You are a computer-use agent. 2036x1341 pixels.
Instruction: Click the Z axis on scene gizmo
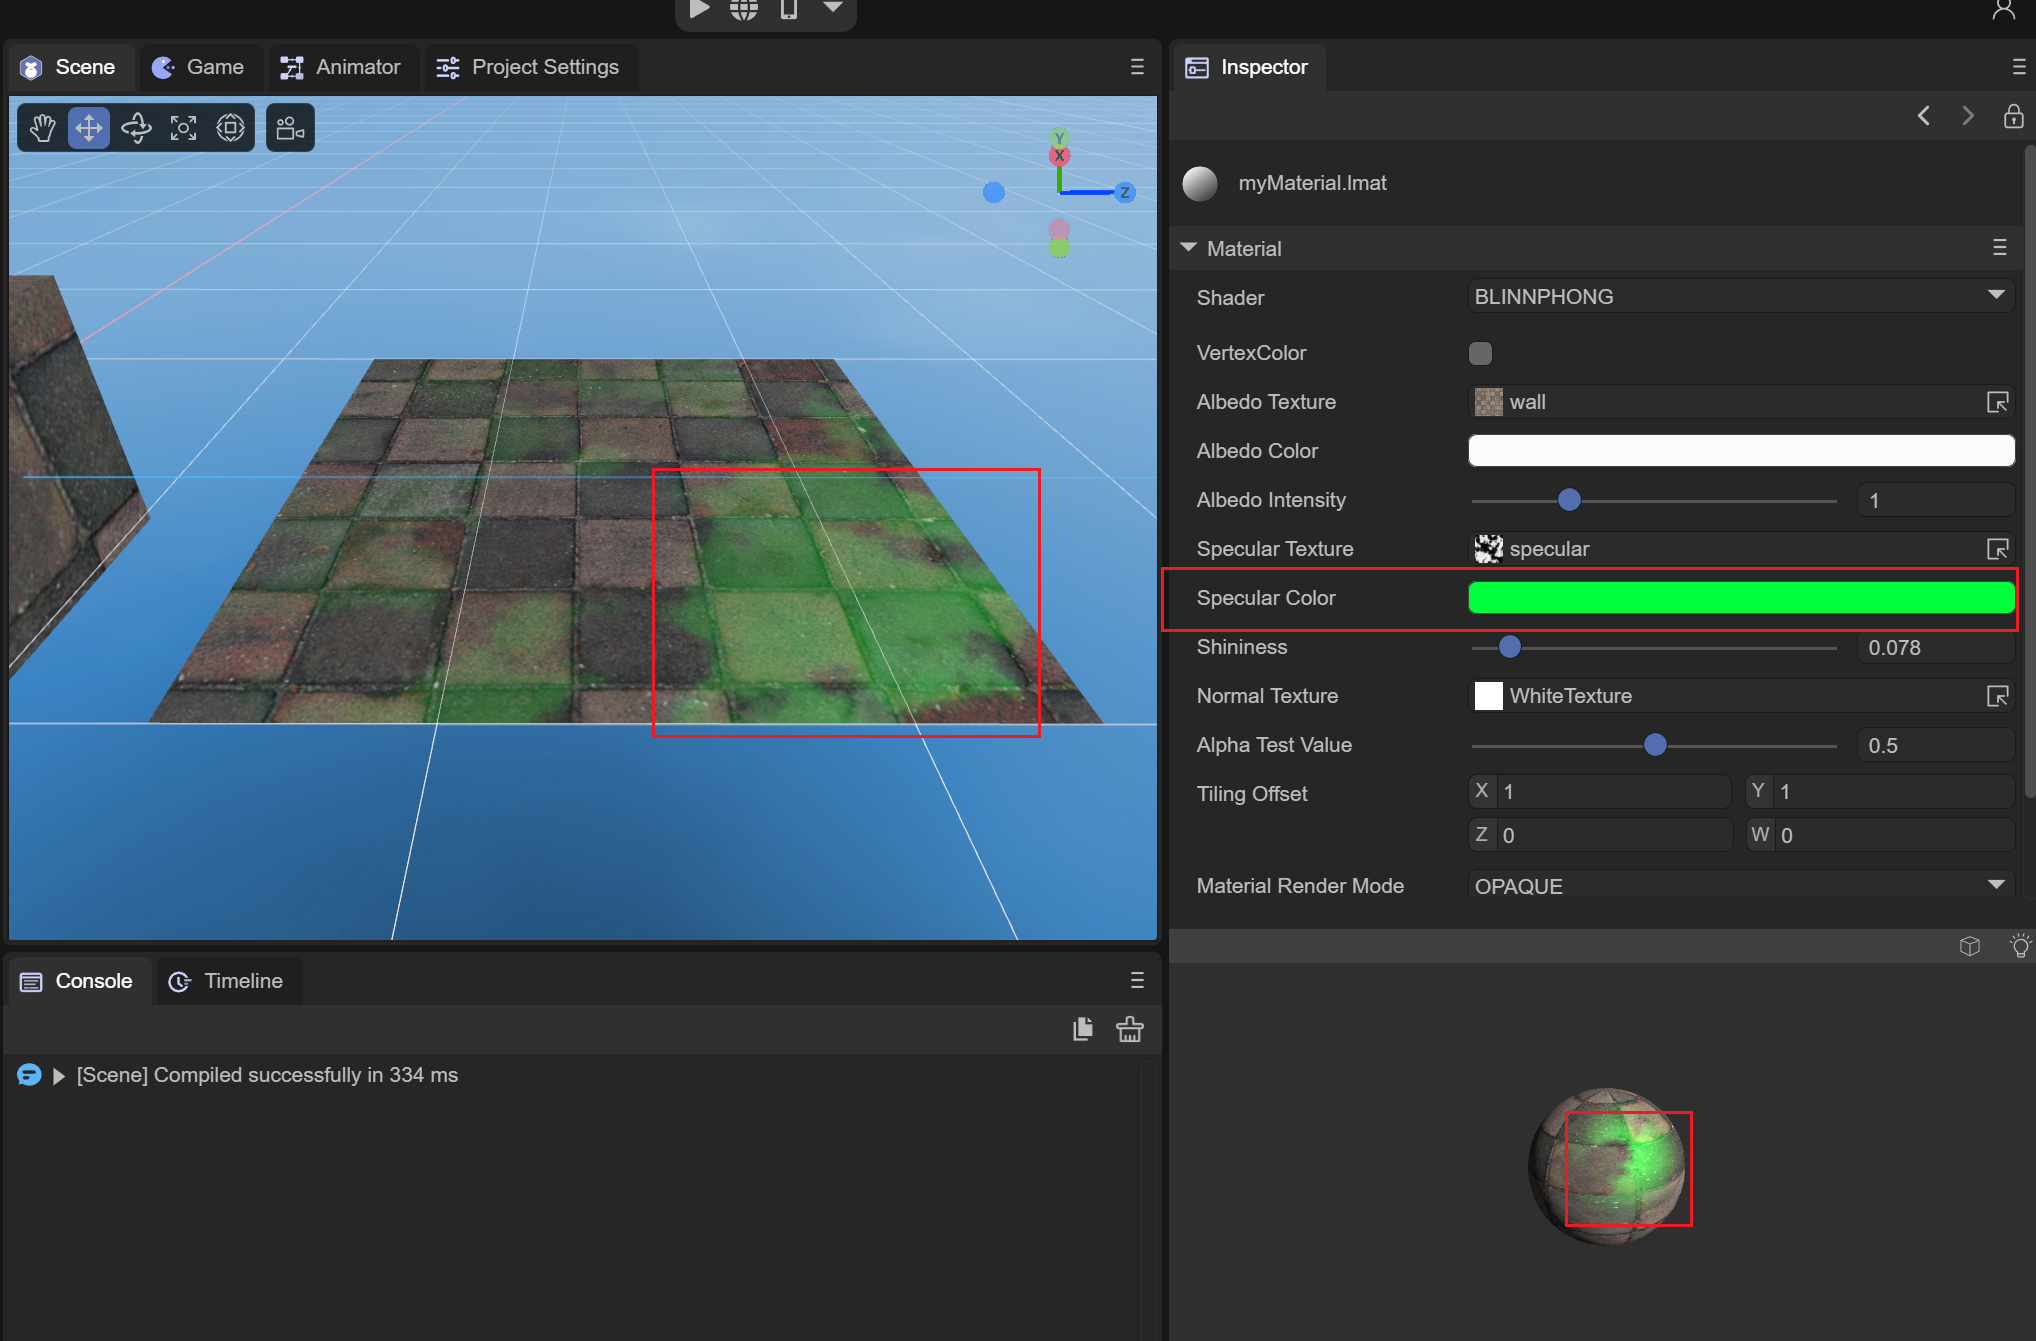coord(1125,192)
